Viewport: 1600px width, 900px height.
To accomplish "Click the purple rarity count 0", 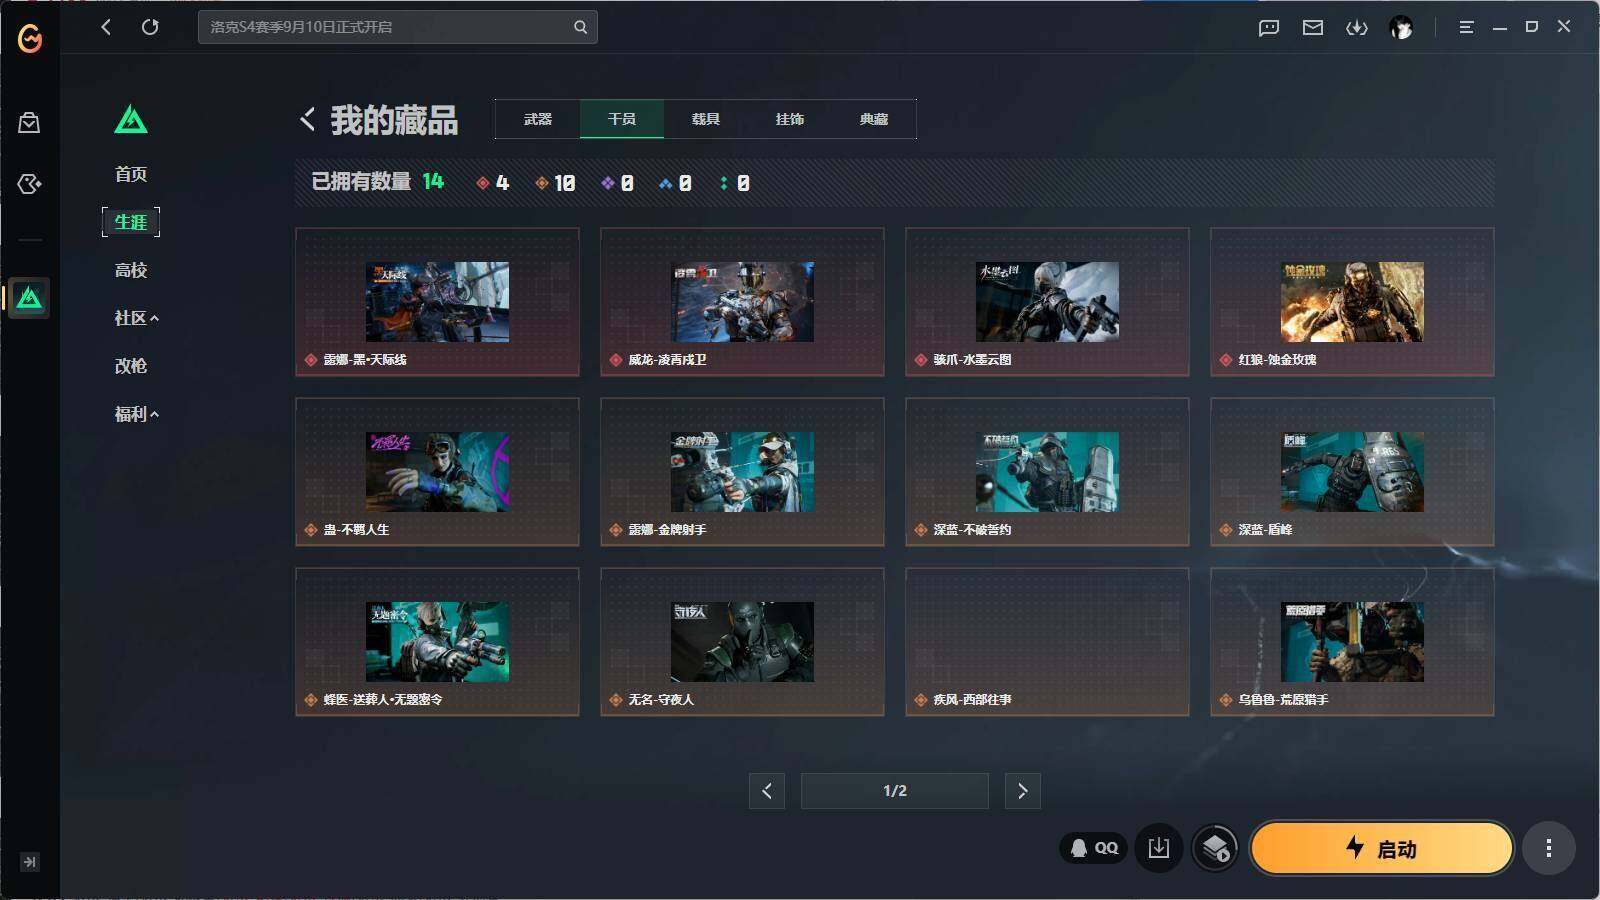I will (x=617, y=183).
